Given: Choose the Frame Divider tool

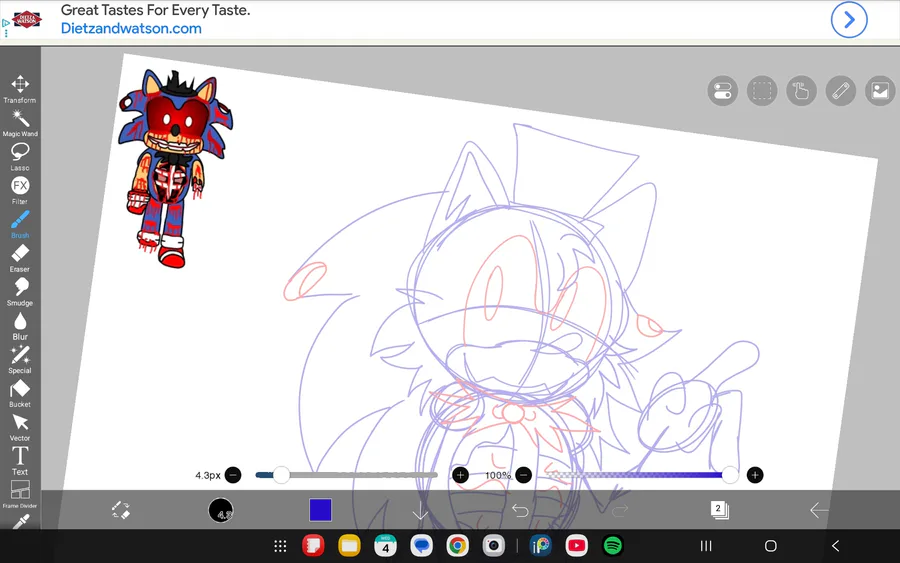Looking at the screenshot, I should pos(20,494).
